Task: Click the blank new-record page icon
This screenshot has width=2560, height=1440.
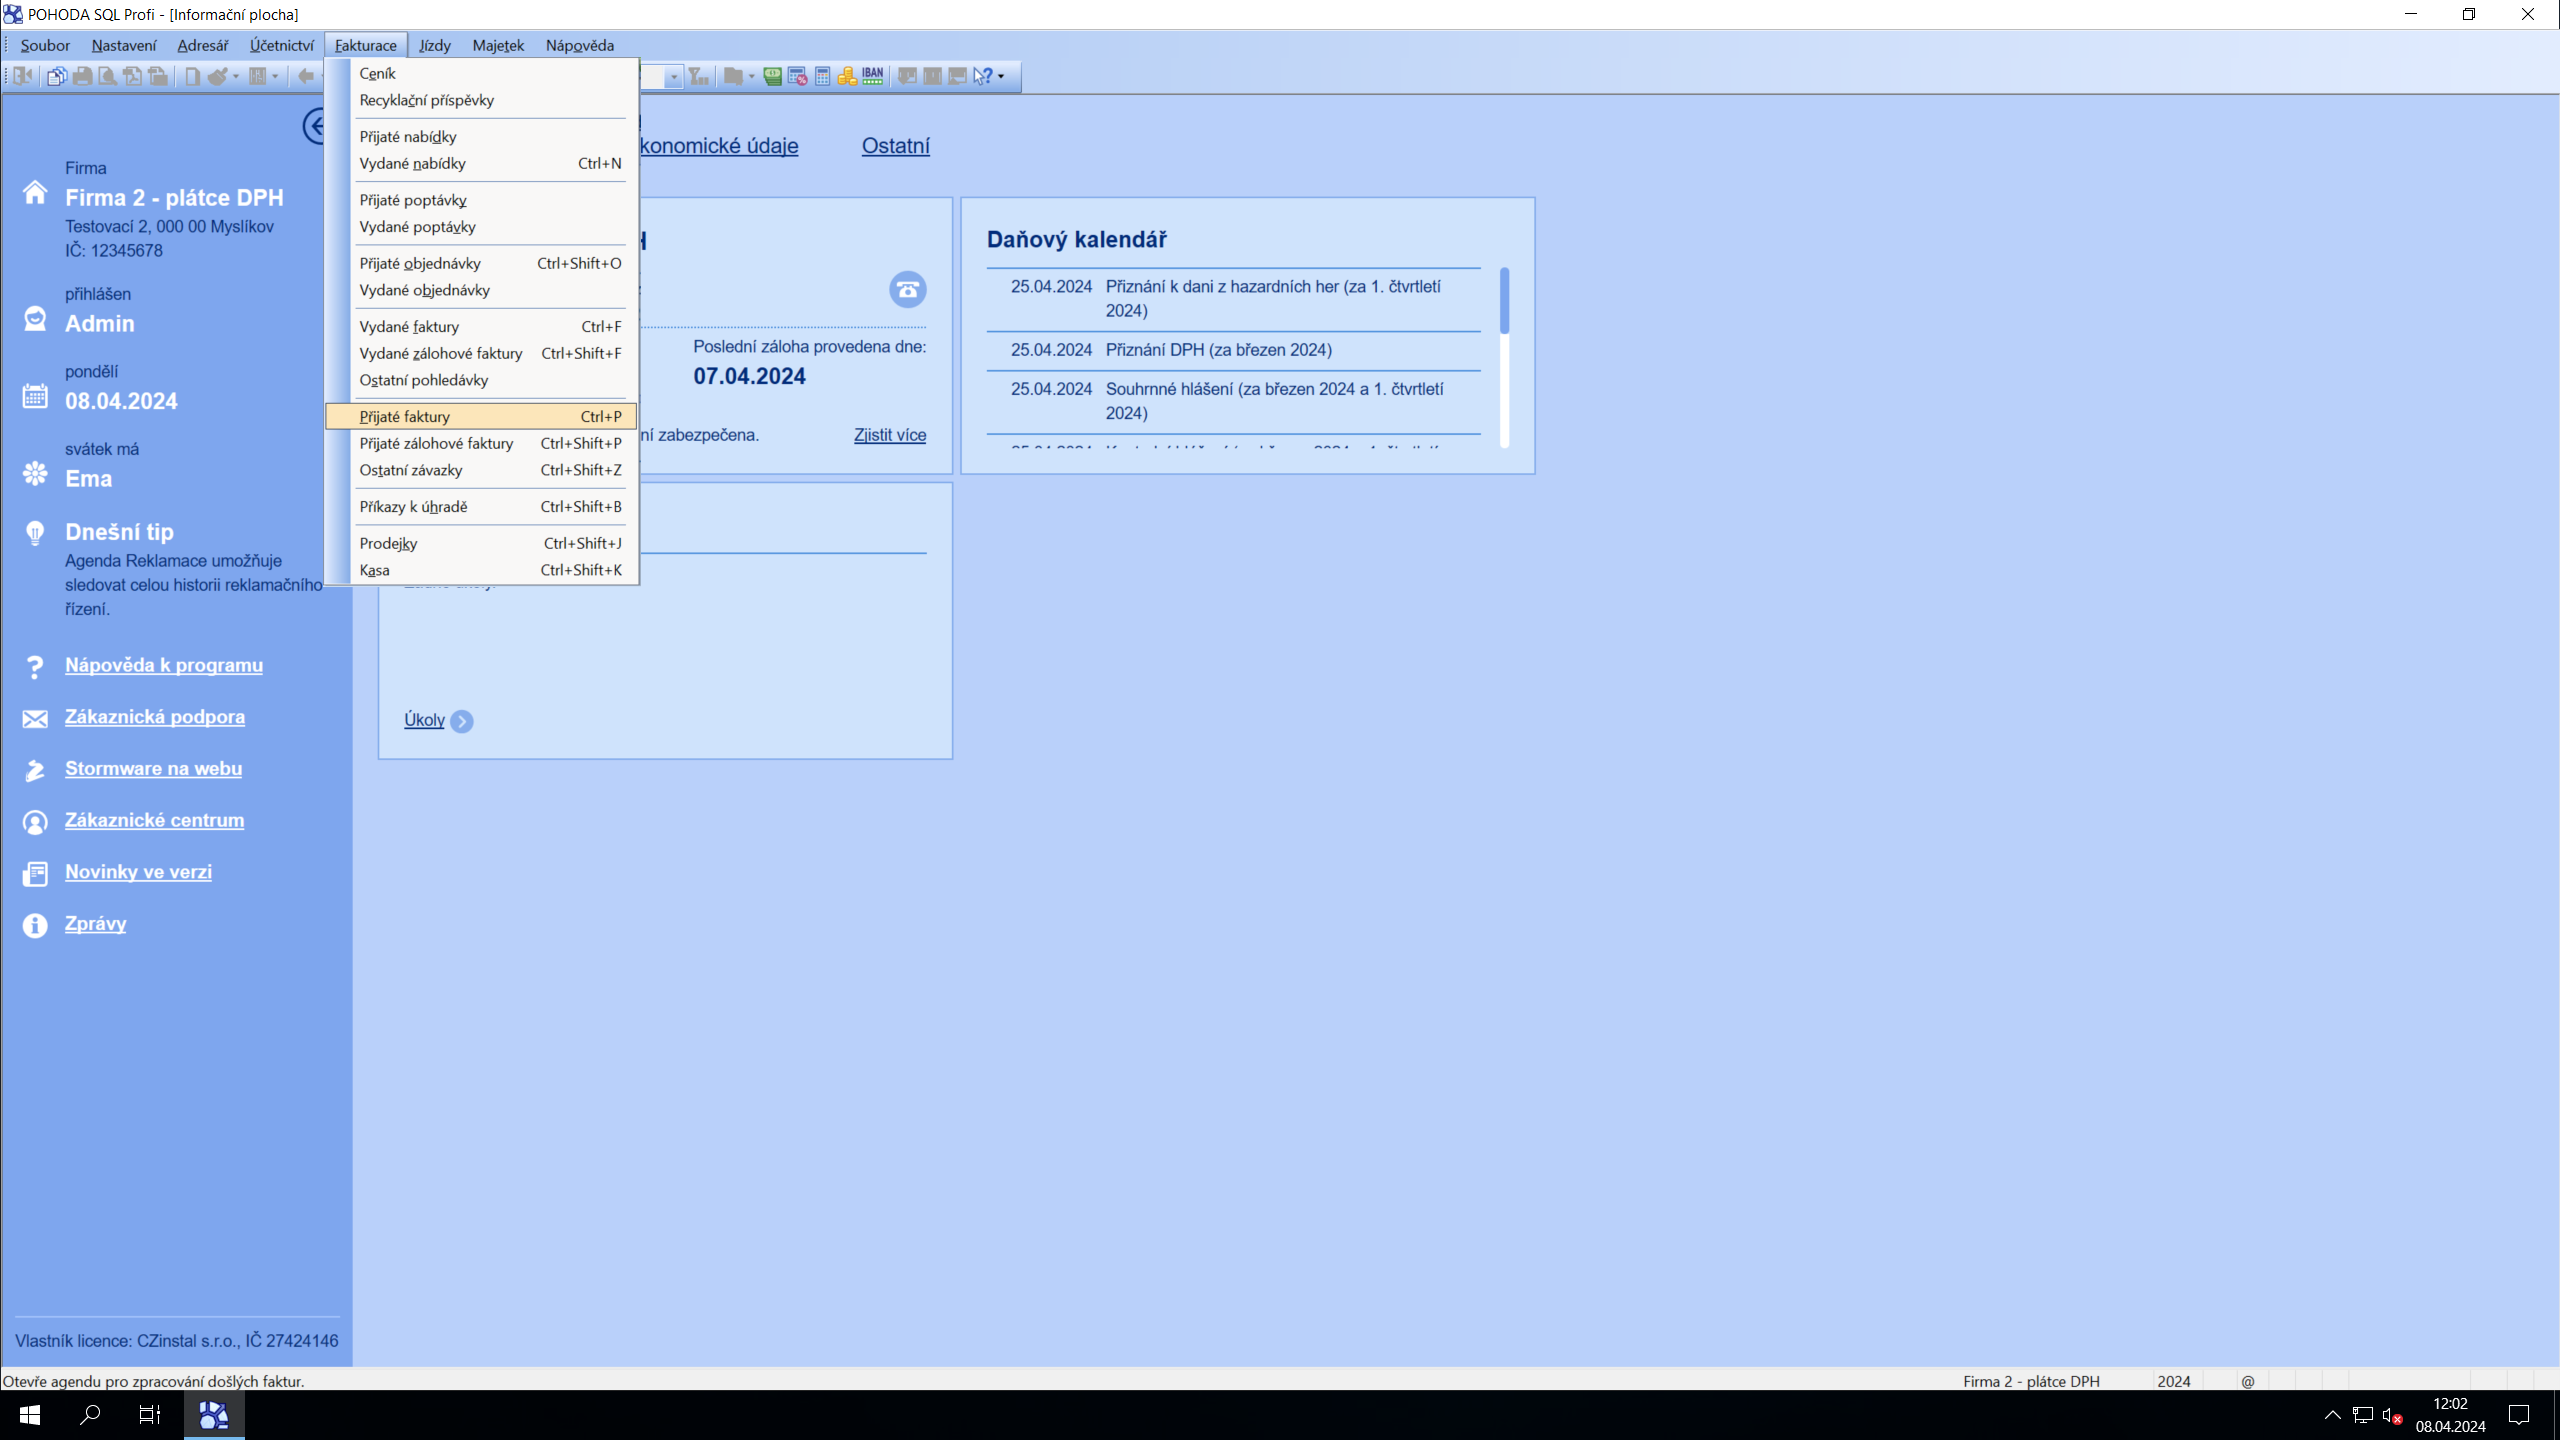Action: [192, 76]
